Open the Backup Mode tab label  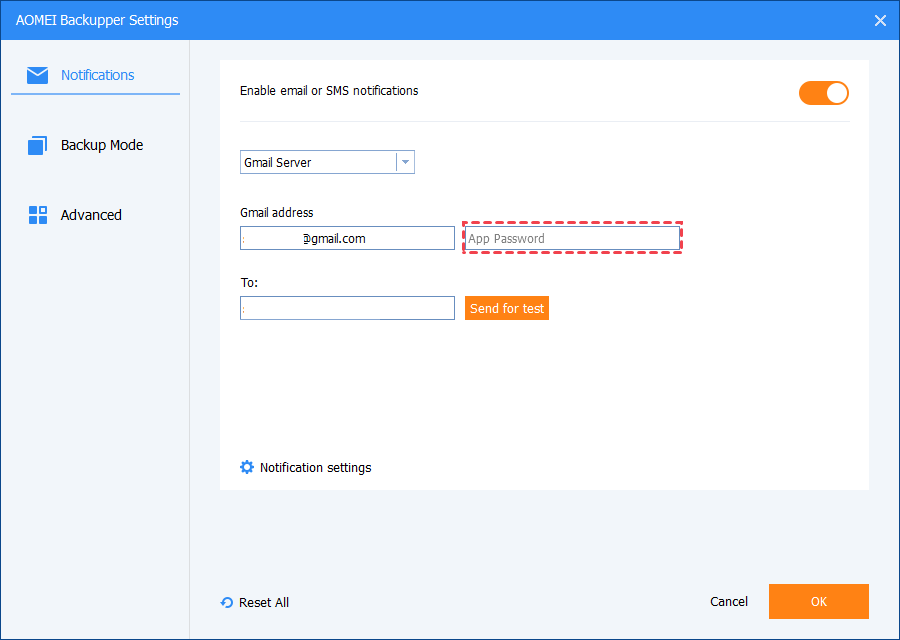pyautogui.click(x=102, y=145)
